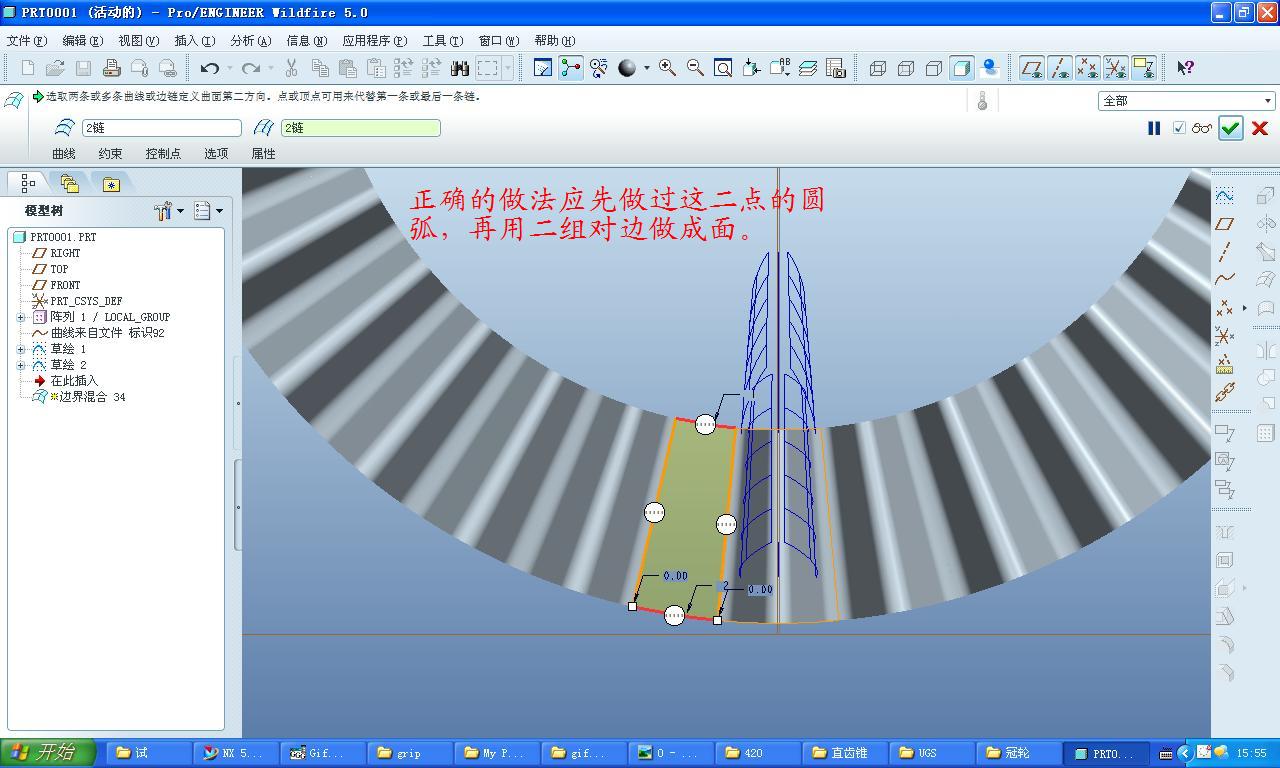The image size is (1280, 768).
Task: Accept the feature with green checkmark
Action: tap(1230, 128)
